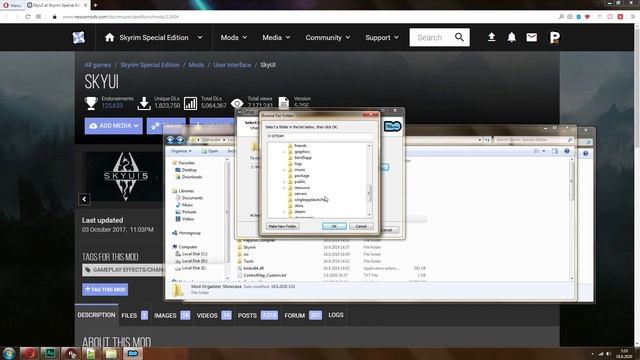Image resolution: width=640 pixels, height=360 pixels.
Task: Select the friends folder in the tree
Action: pos(297,145)
